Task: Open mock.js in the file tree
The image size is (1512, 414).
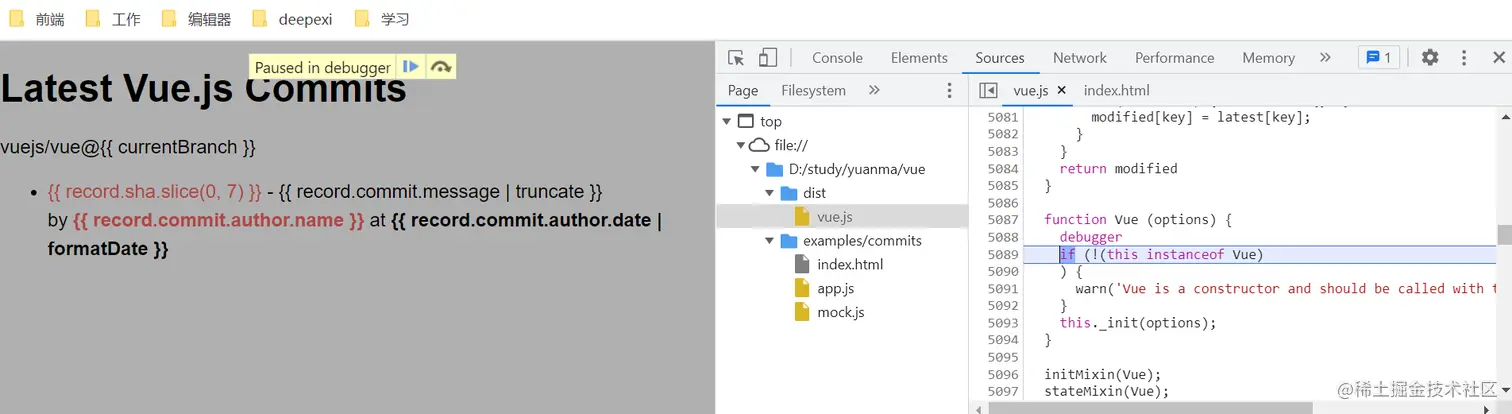Action: point(842,313)
